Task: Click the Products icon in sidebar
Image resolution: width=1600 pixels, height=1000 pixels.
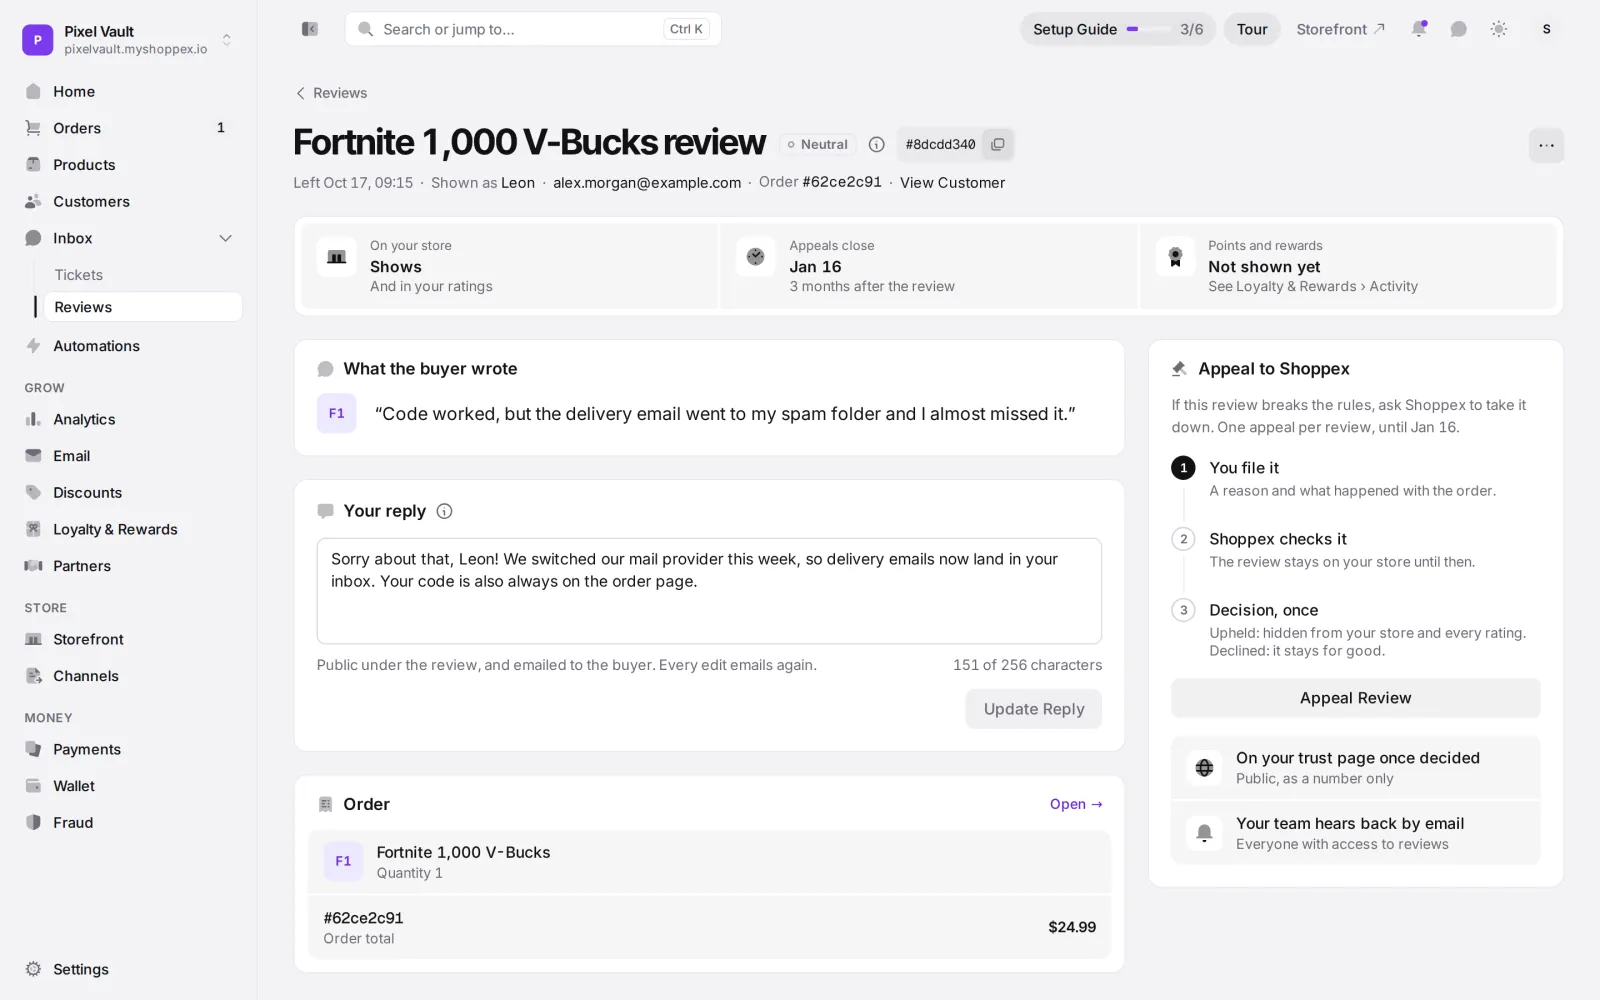Action: pos(33,164)
